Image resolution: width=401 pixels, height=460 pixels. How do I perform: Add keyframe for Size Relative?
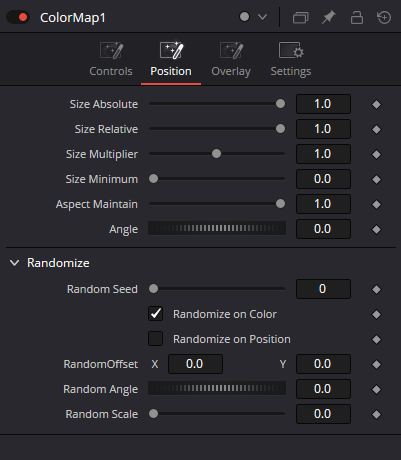376,129
